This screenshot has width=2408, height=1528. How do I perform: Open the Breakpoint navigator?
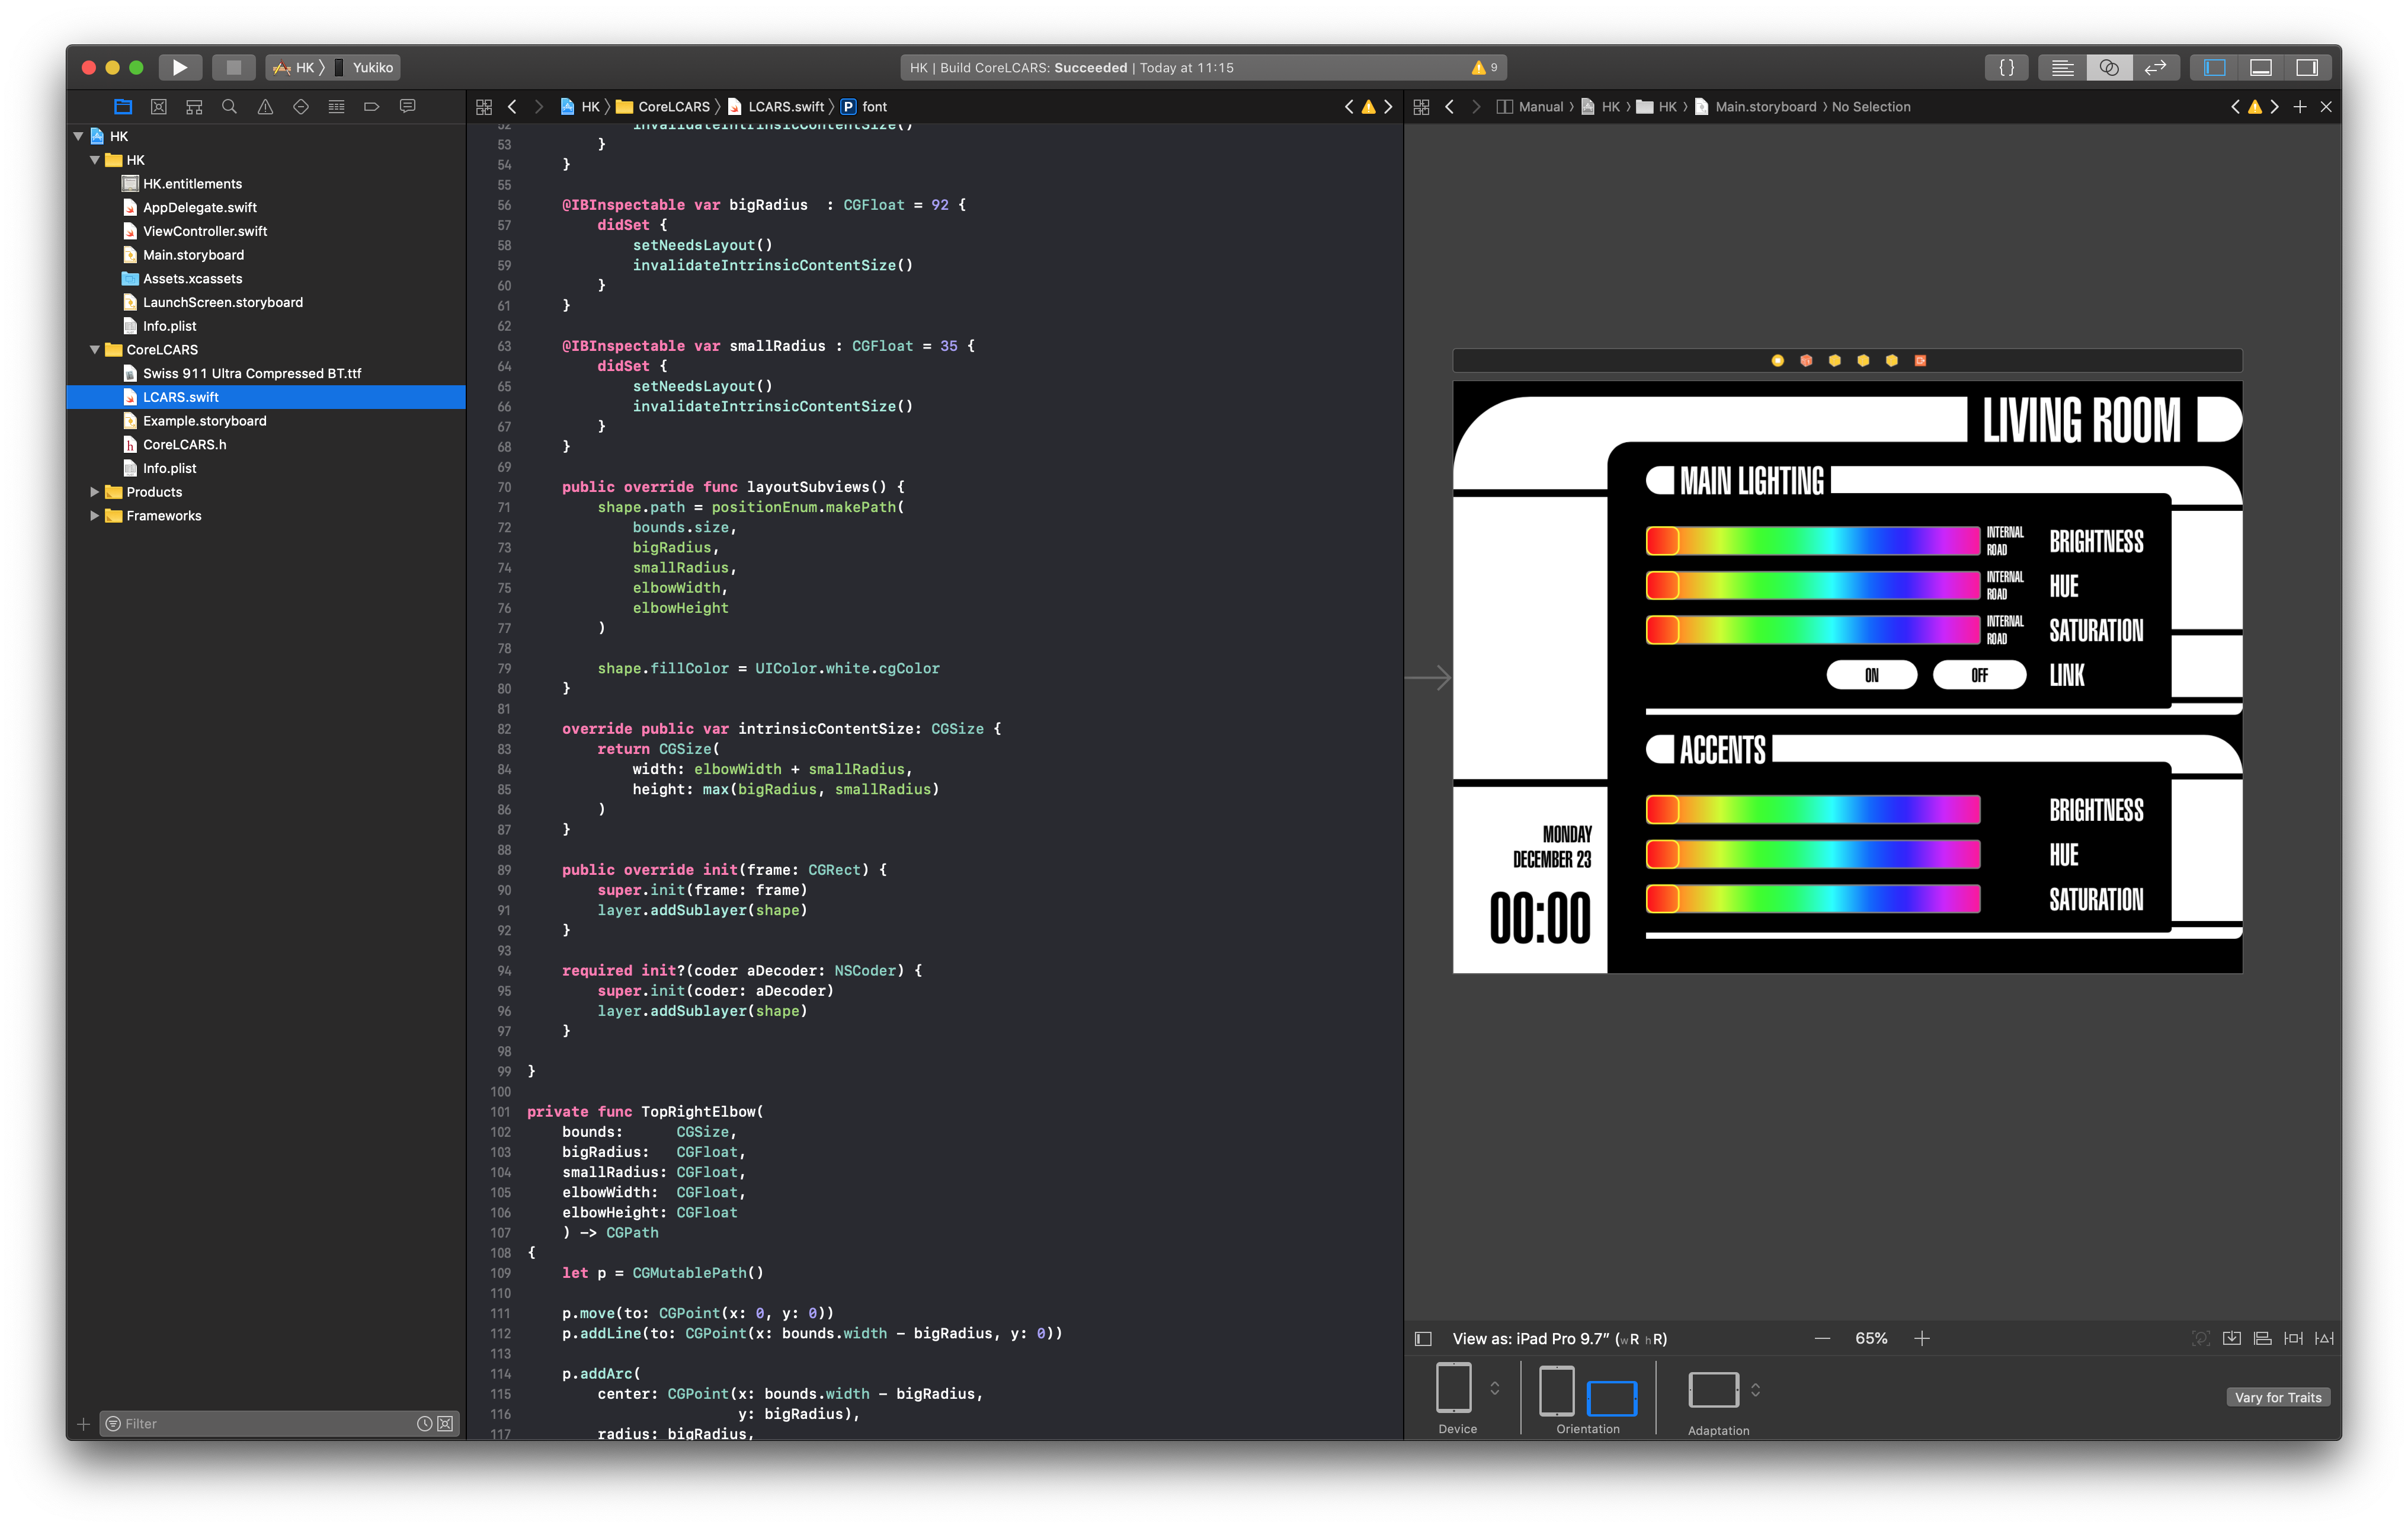[x=372, y=106]
